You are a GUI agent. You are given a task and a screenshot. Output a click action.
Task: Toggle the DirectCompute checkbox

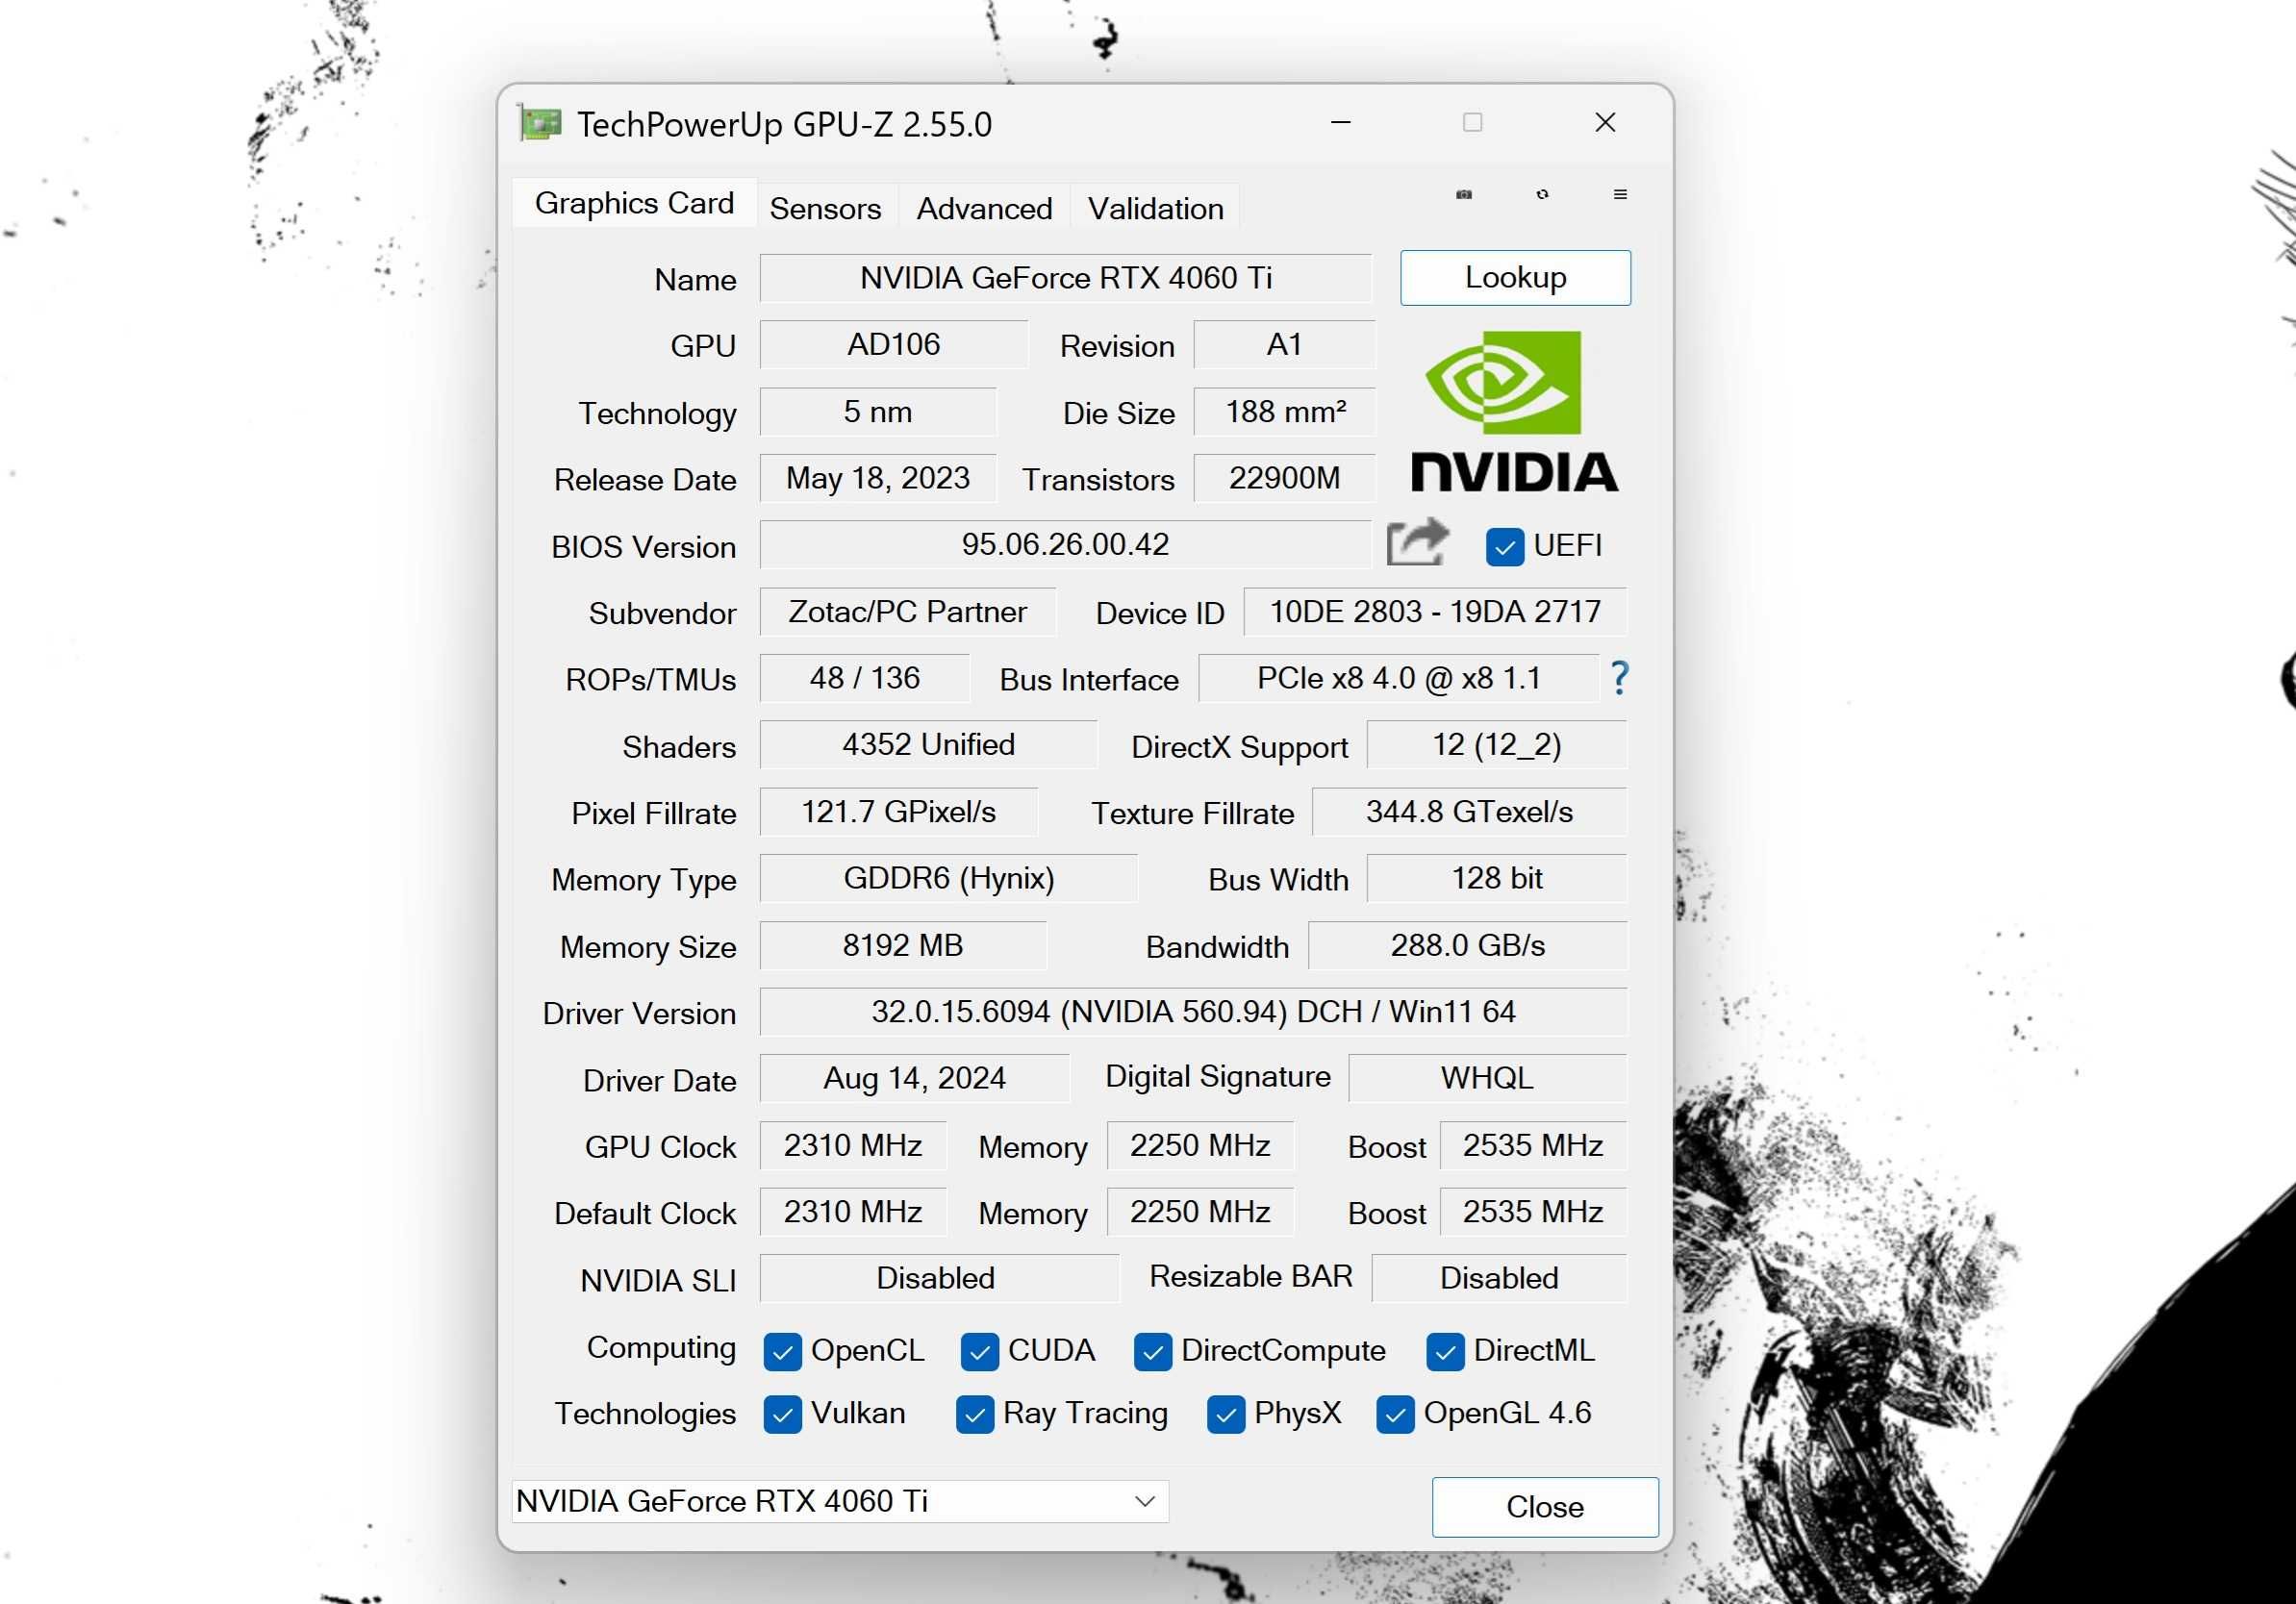1152,1351
